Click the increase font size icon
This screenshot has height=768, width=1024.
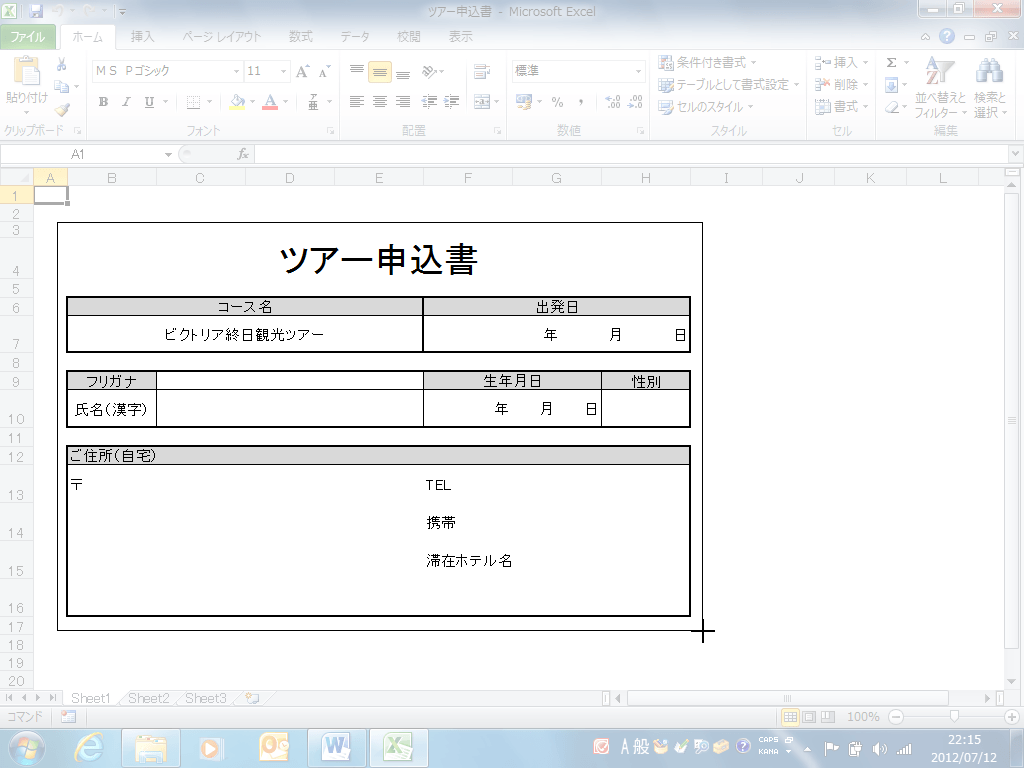pyautogui.click(x=304, y=72)
